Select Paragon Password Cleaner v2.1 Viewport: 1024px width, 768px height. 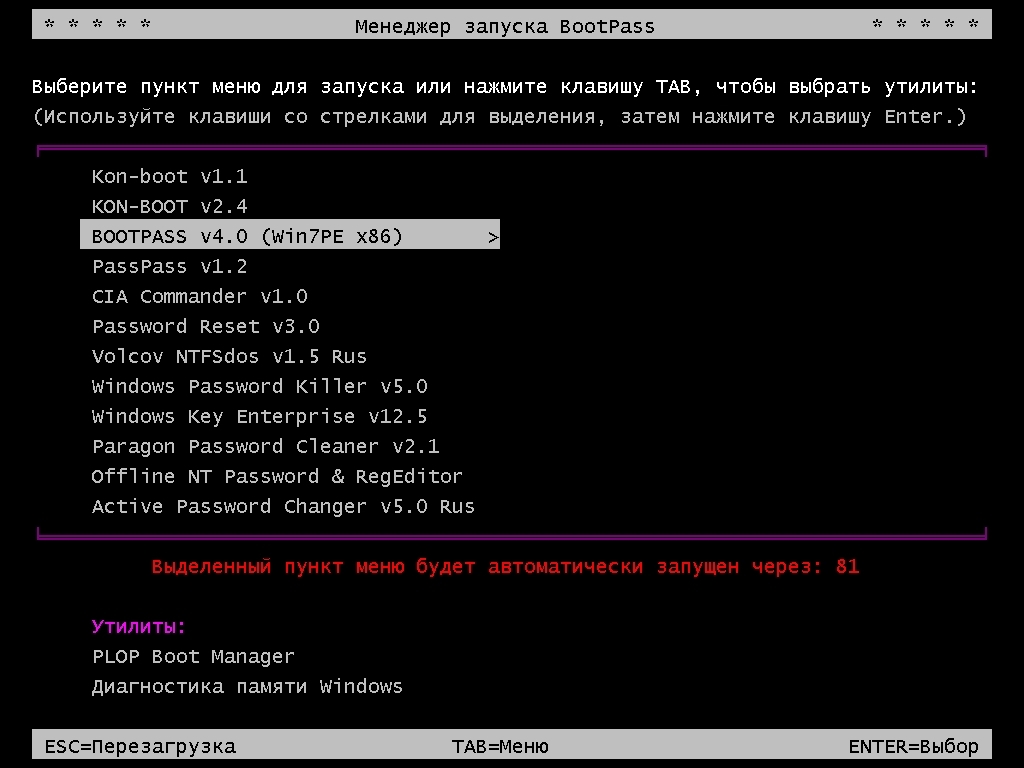(265, 447)
